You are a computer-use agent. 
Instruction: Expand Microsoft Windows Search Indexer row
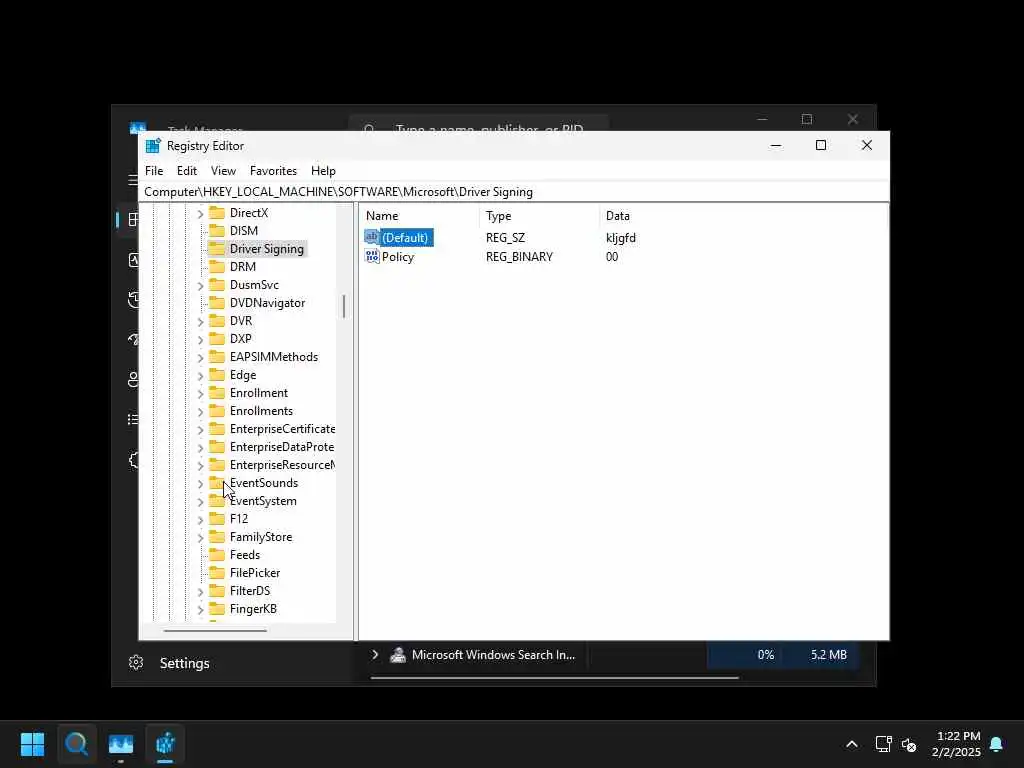[375, 654]
